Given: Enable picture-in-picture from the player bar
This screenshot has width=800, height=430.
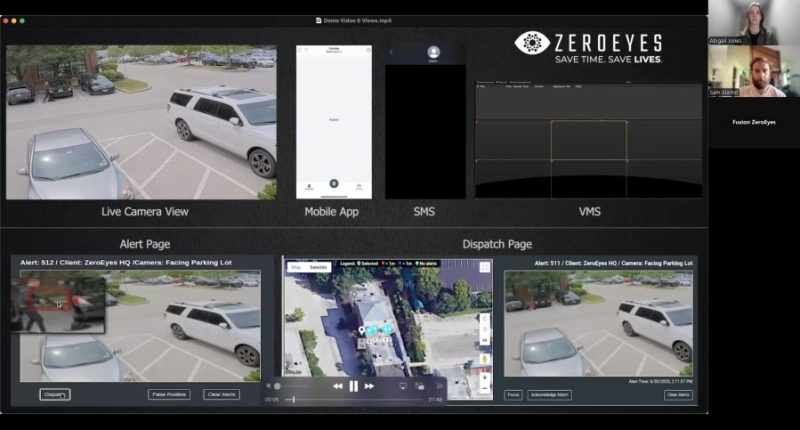Looking at the screenshot, I should [419, 387].
